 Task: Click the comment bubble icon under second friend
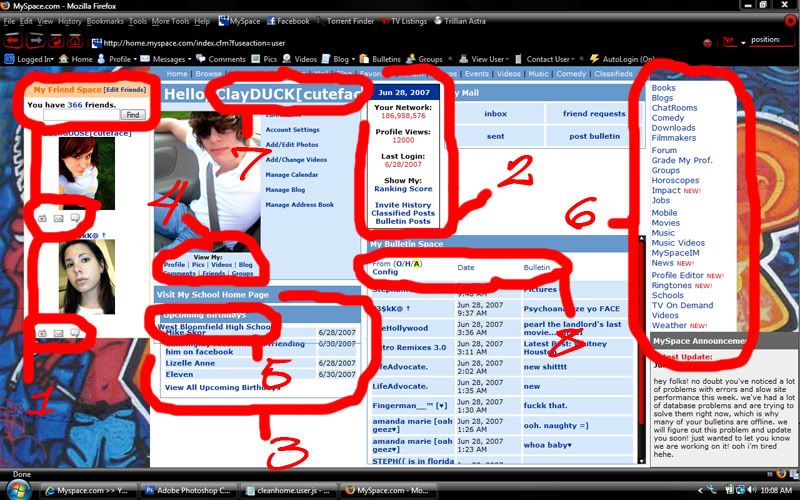point(75,333)
